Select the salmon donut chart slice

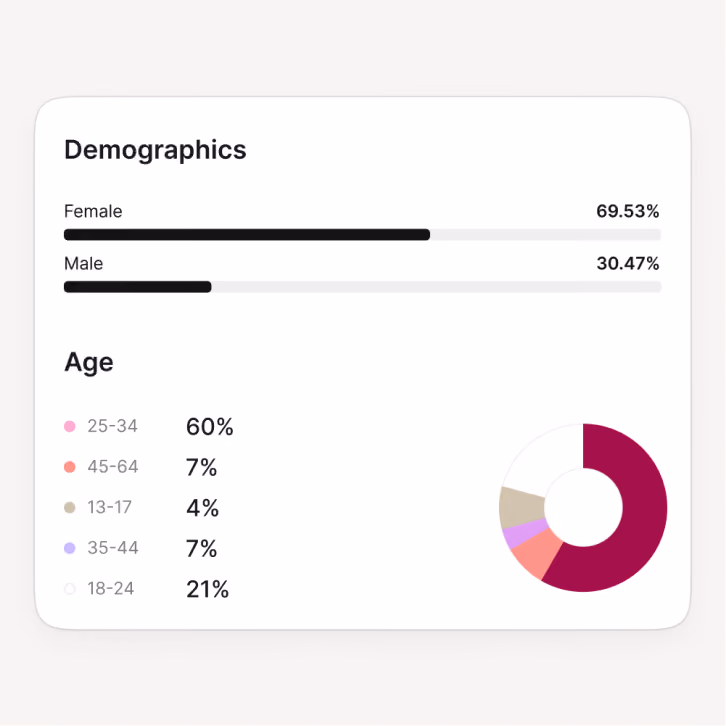point(537,553)
